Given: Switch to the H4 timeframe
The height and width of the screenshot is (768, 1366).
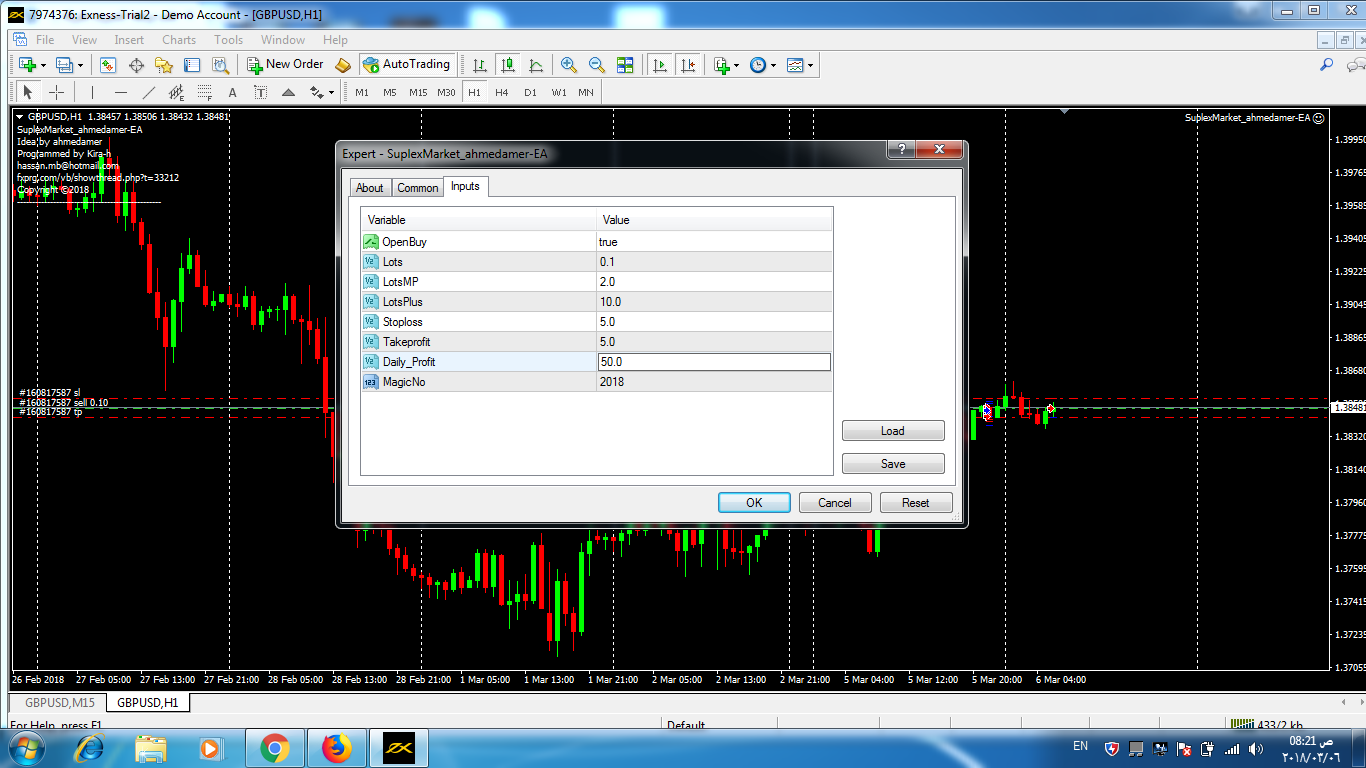Looking at the screenshot, I should pyautogui.click(x=501, y=92).
